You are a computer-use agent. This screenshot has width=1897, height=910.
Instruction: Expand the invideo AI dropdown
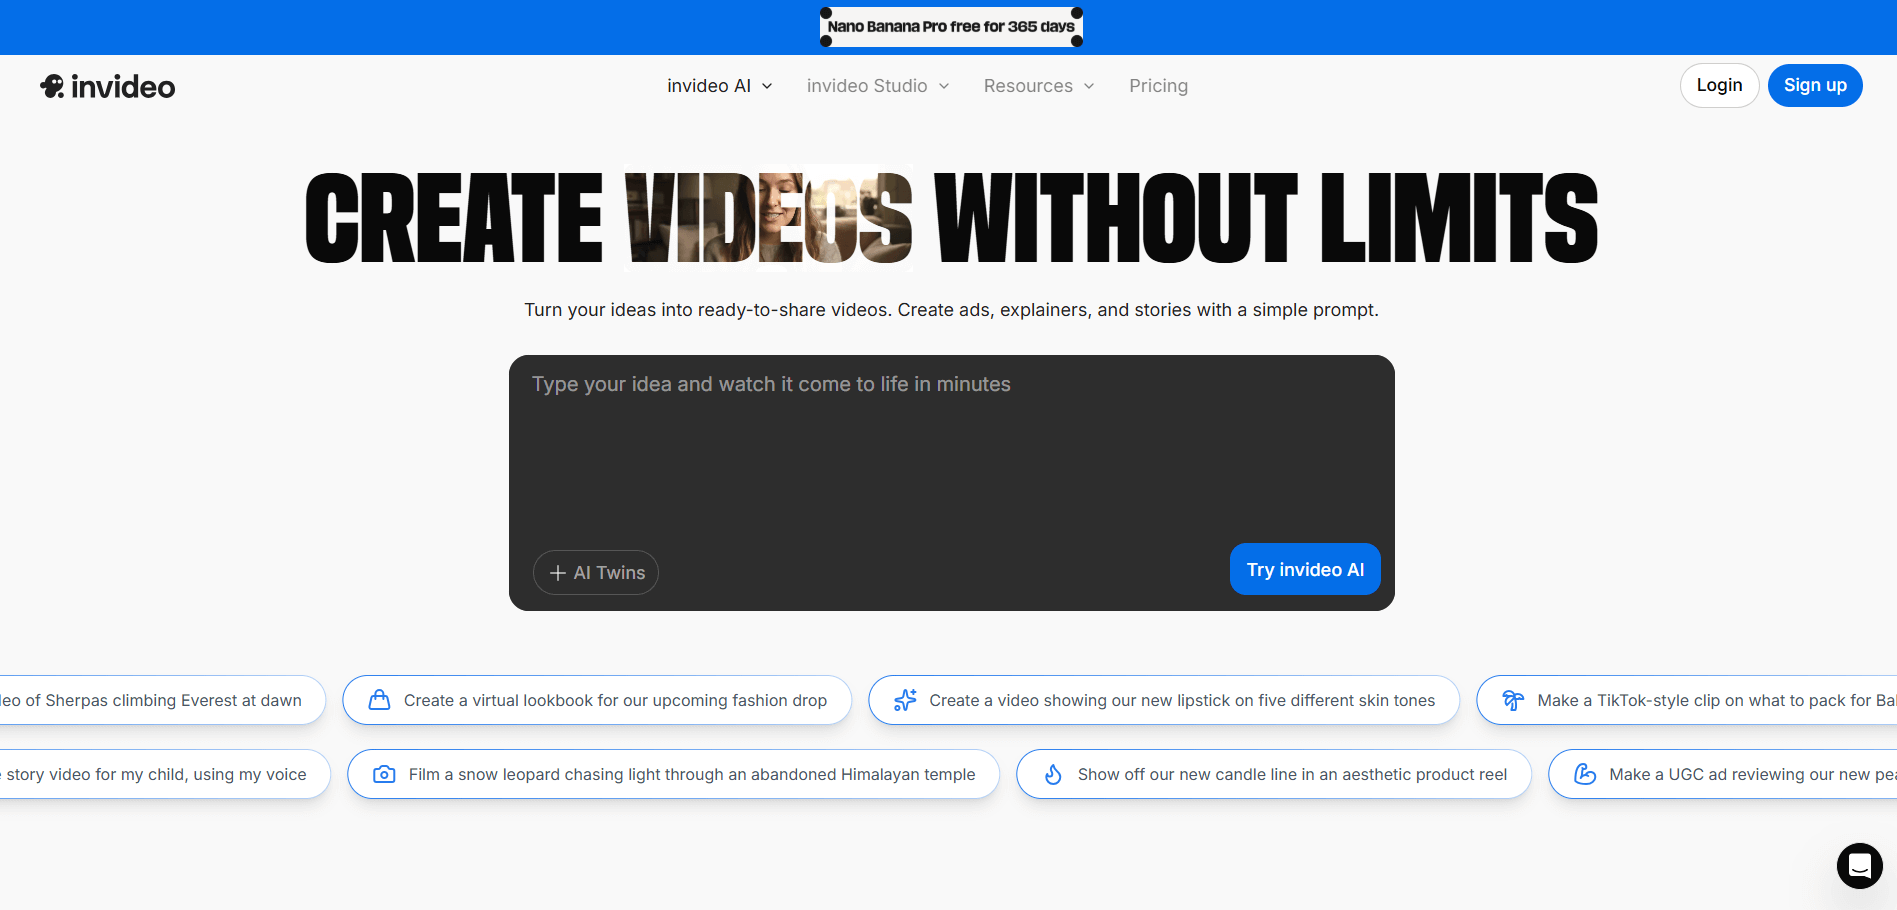[718, 86]
